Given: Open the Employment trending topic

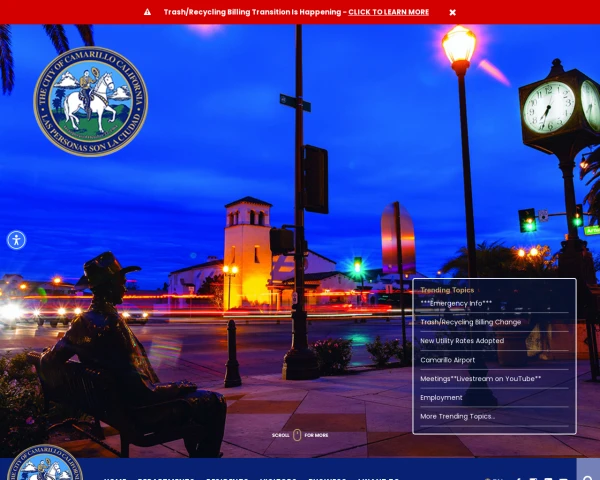Looking at the screenshot, I should click(x=441, y=398).
